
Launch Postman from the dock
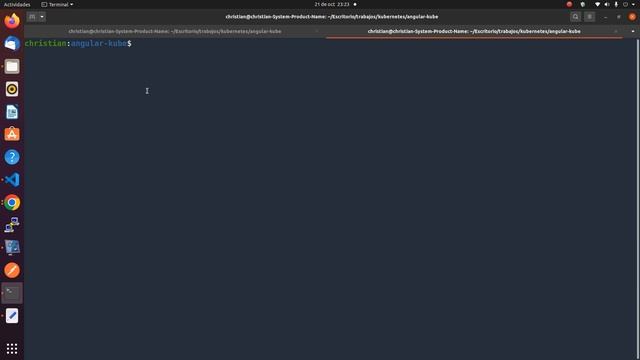[x=12, y=270]
